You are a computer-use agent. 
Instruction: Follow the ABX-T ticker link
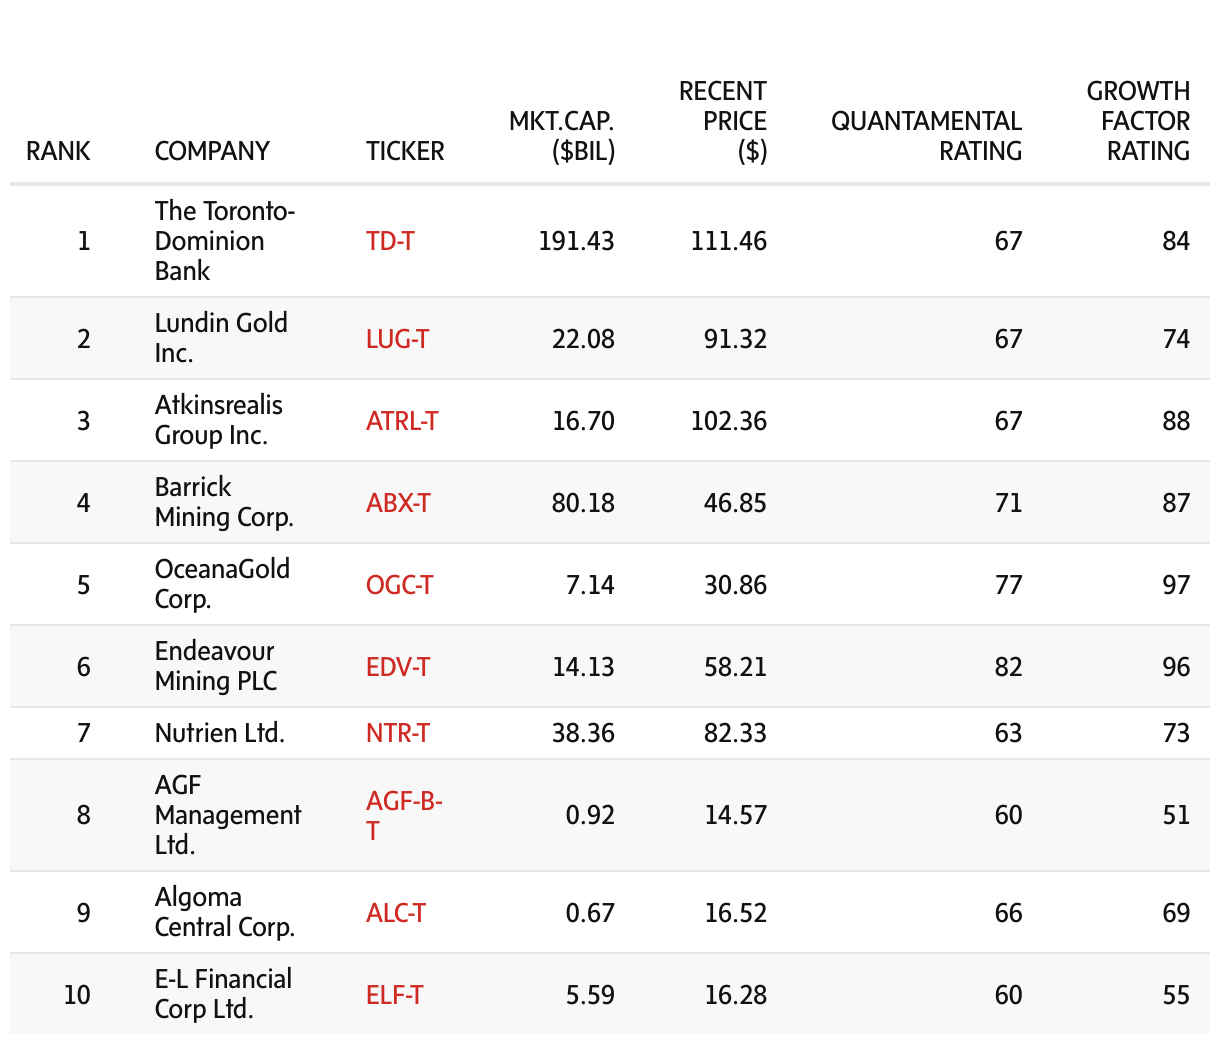coord(398,503)
